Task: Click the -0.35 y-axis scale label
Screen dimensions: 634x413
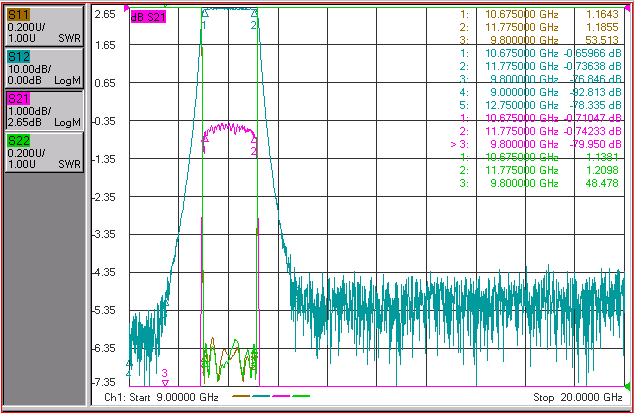Action: (104, 121)
